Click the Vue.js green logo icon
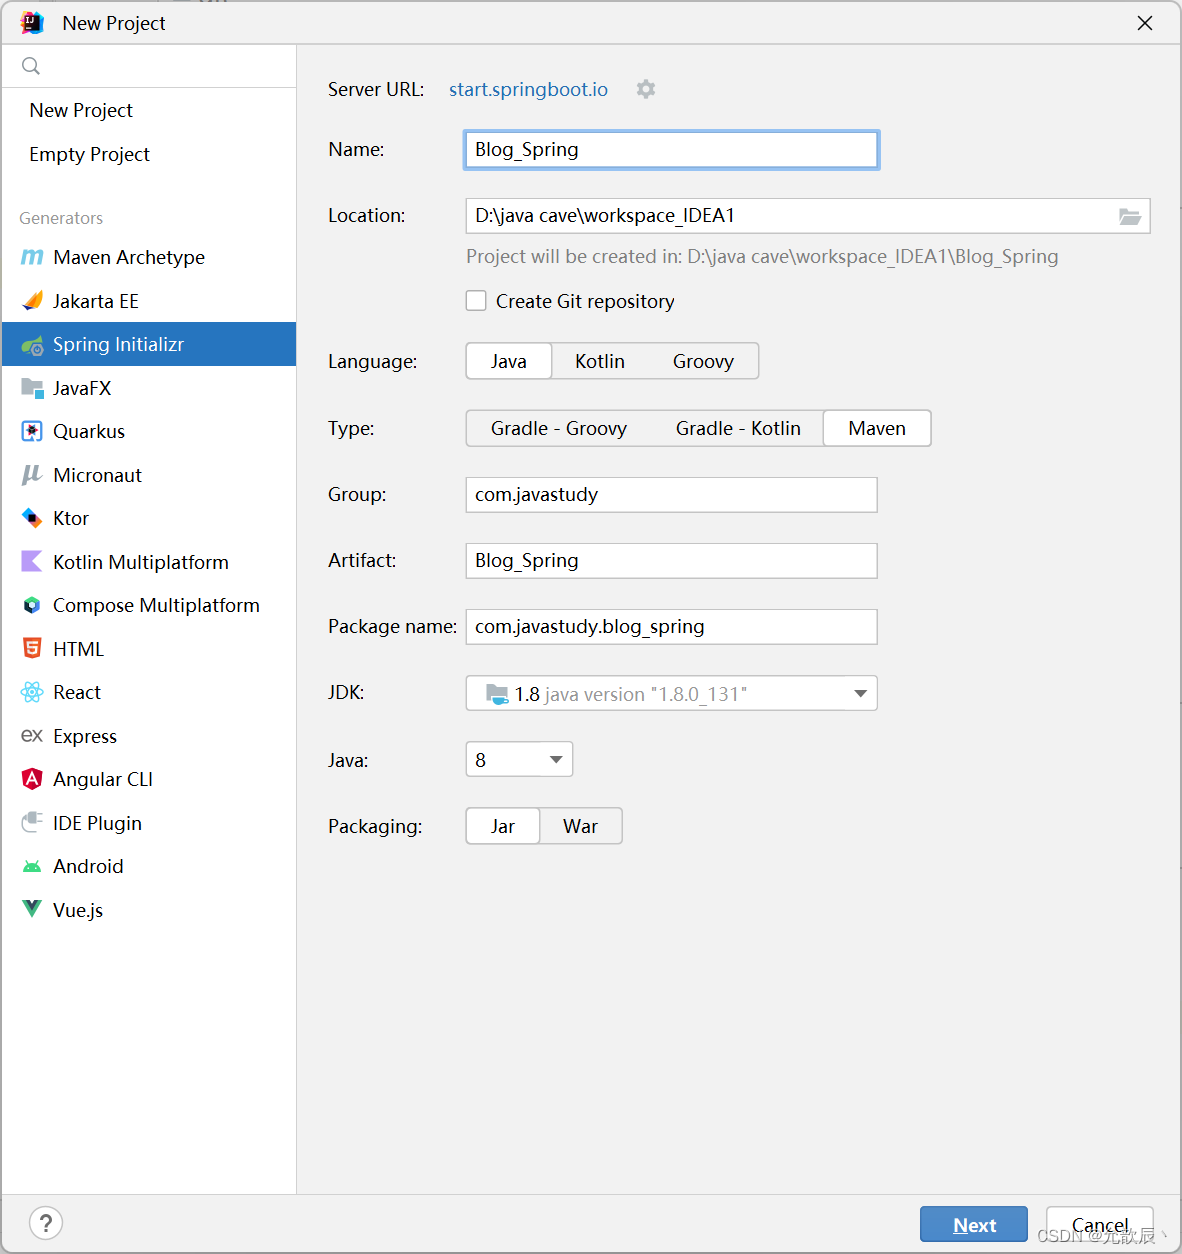 click(x=32, y=909)
